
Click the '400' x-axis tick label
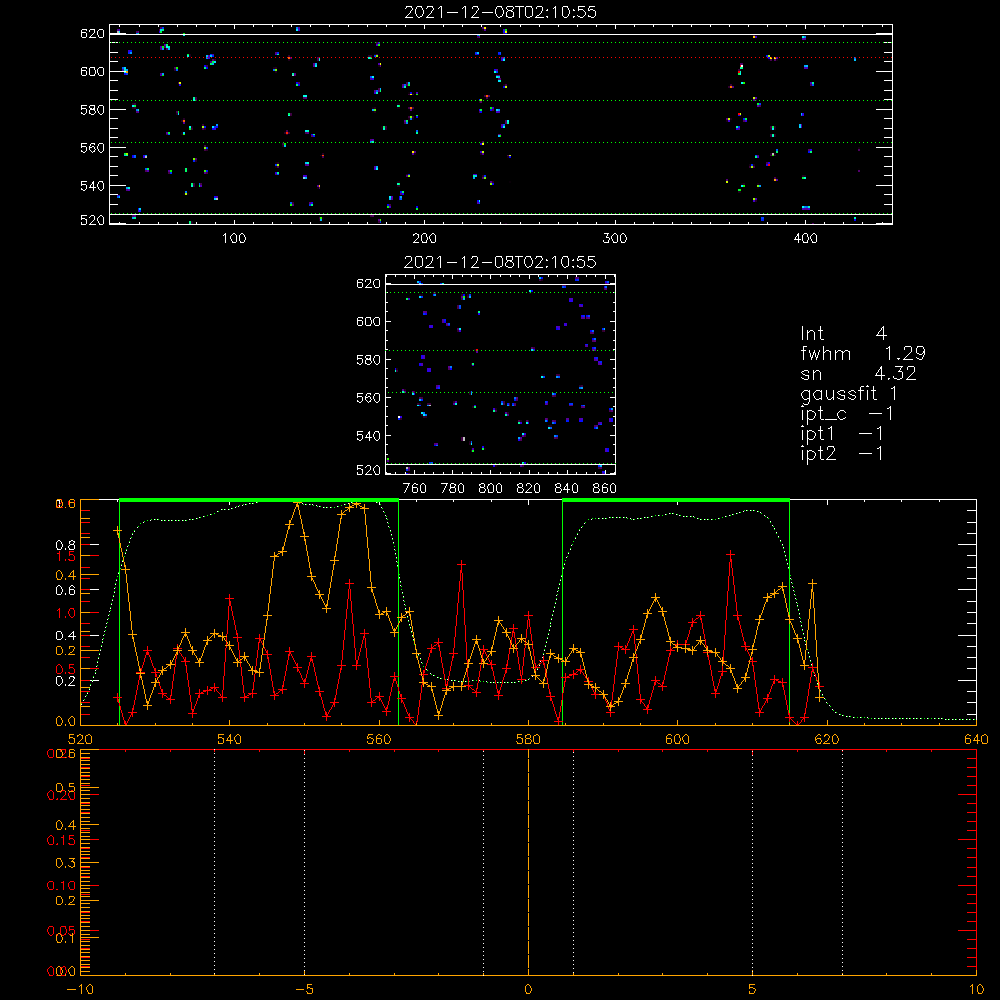point(805,239)
